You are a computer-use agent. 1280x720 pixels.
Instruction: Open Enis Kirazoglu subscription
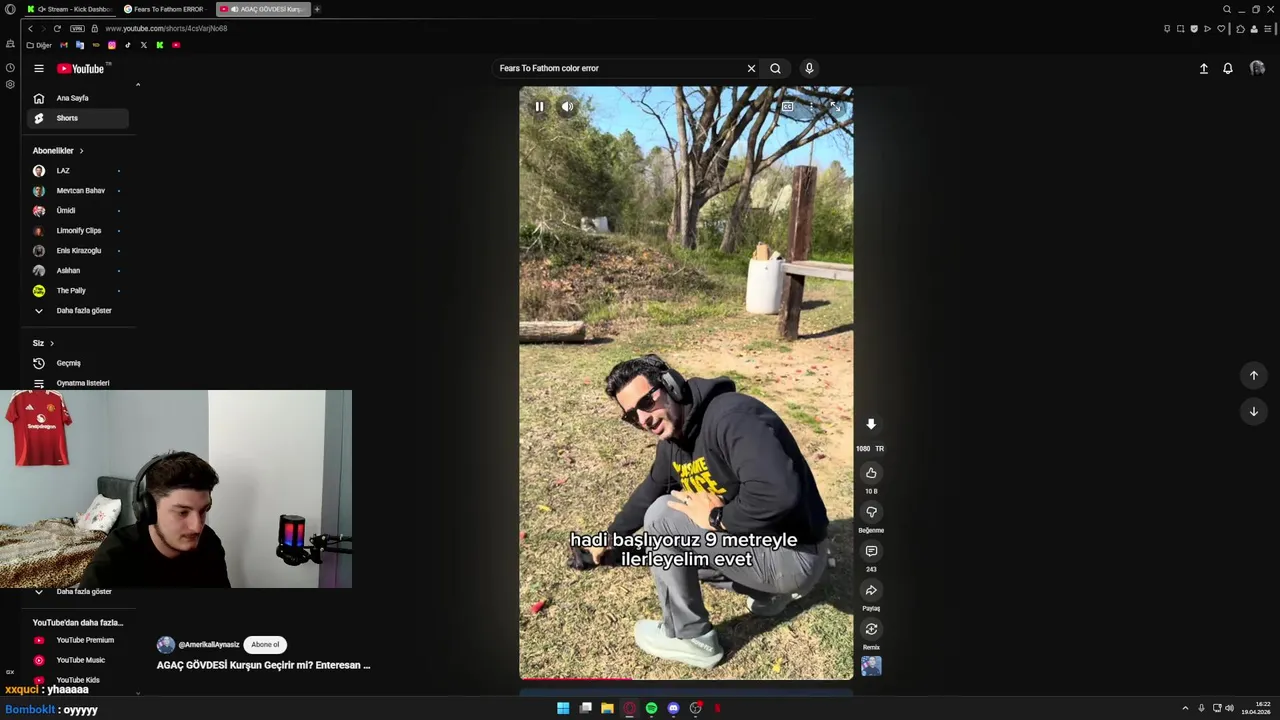click(78, 251)
